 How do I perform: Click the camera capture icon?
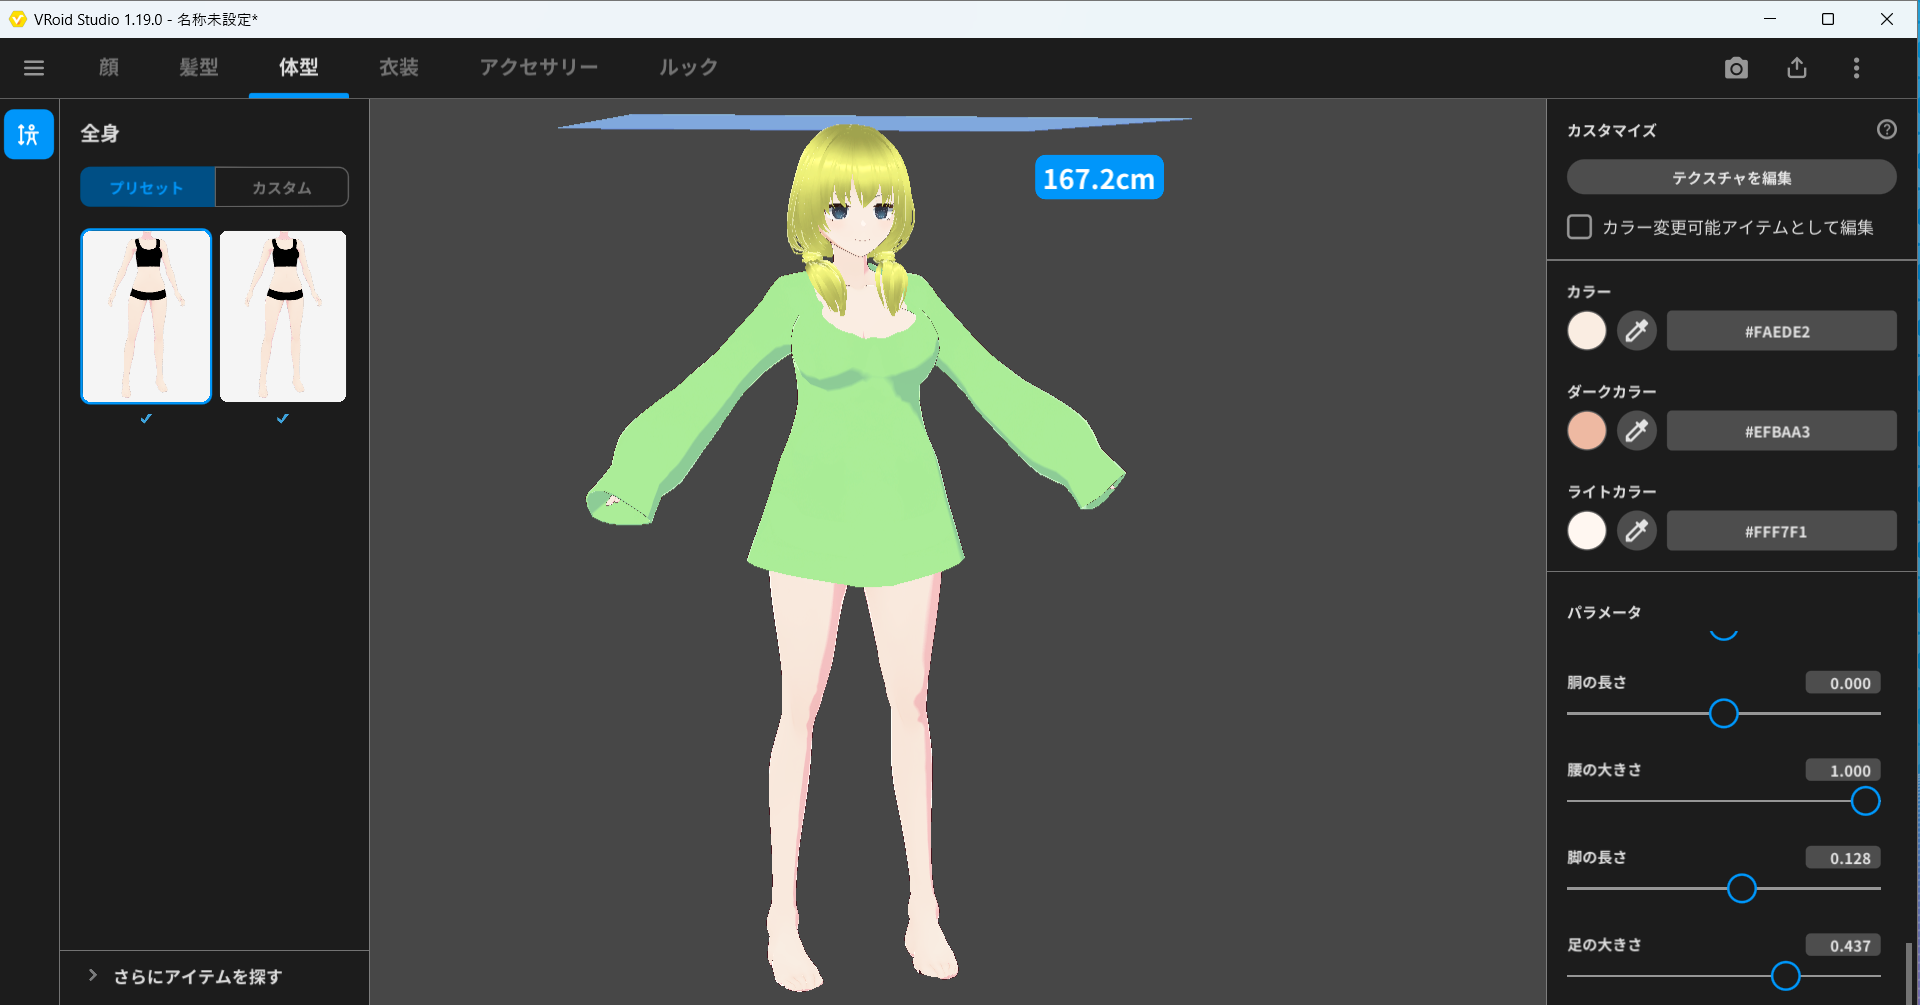(x=1736, y=68)
